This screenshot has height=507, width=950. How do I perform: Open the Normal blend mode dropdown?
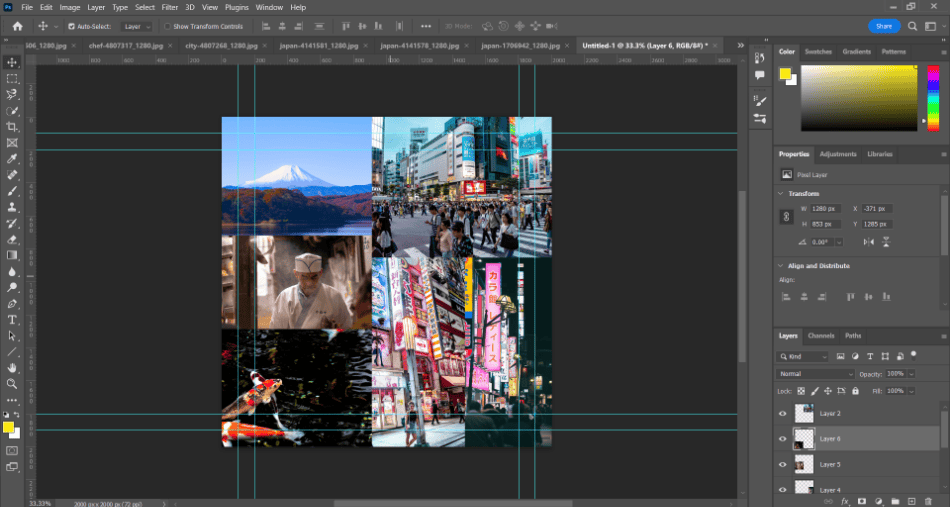815,374
